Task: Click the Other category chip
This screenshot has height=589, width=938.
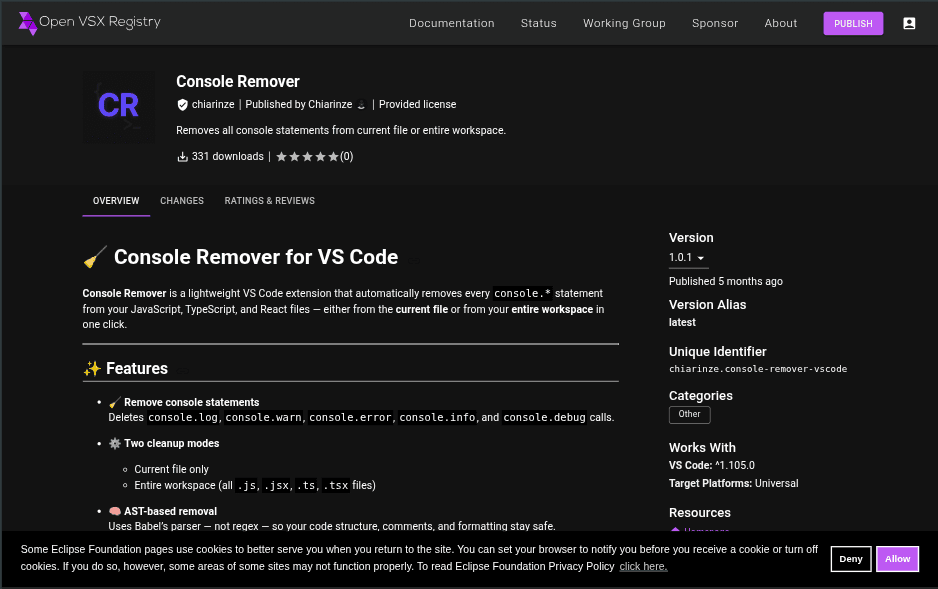Action: [x=689, y=414]
